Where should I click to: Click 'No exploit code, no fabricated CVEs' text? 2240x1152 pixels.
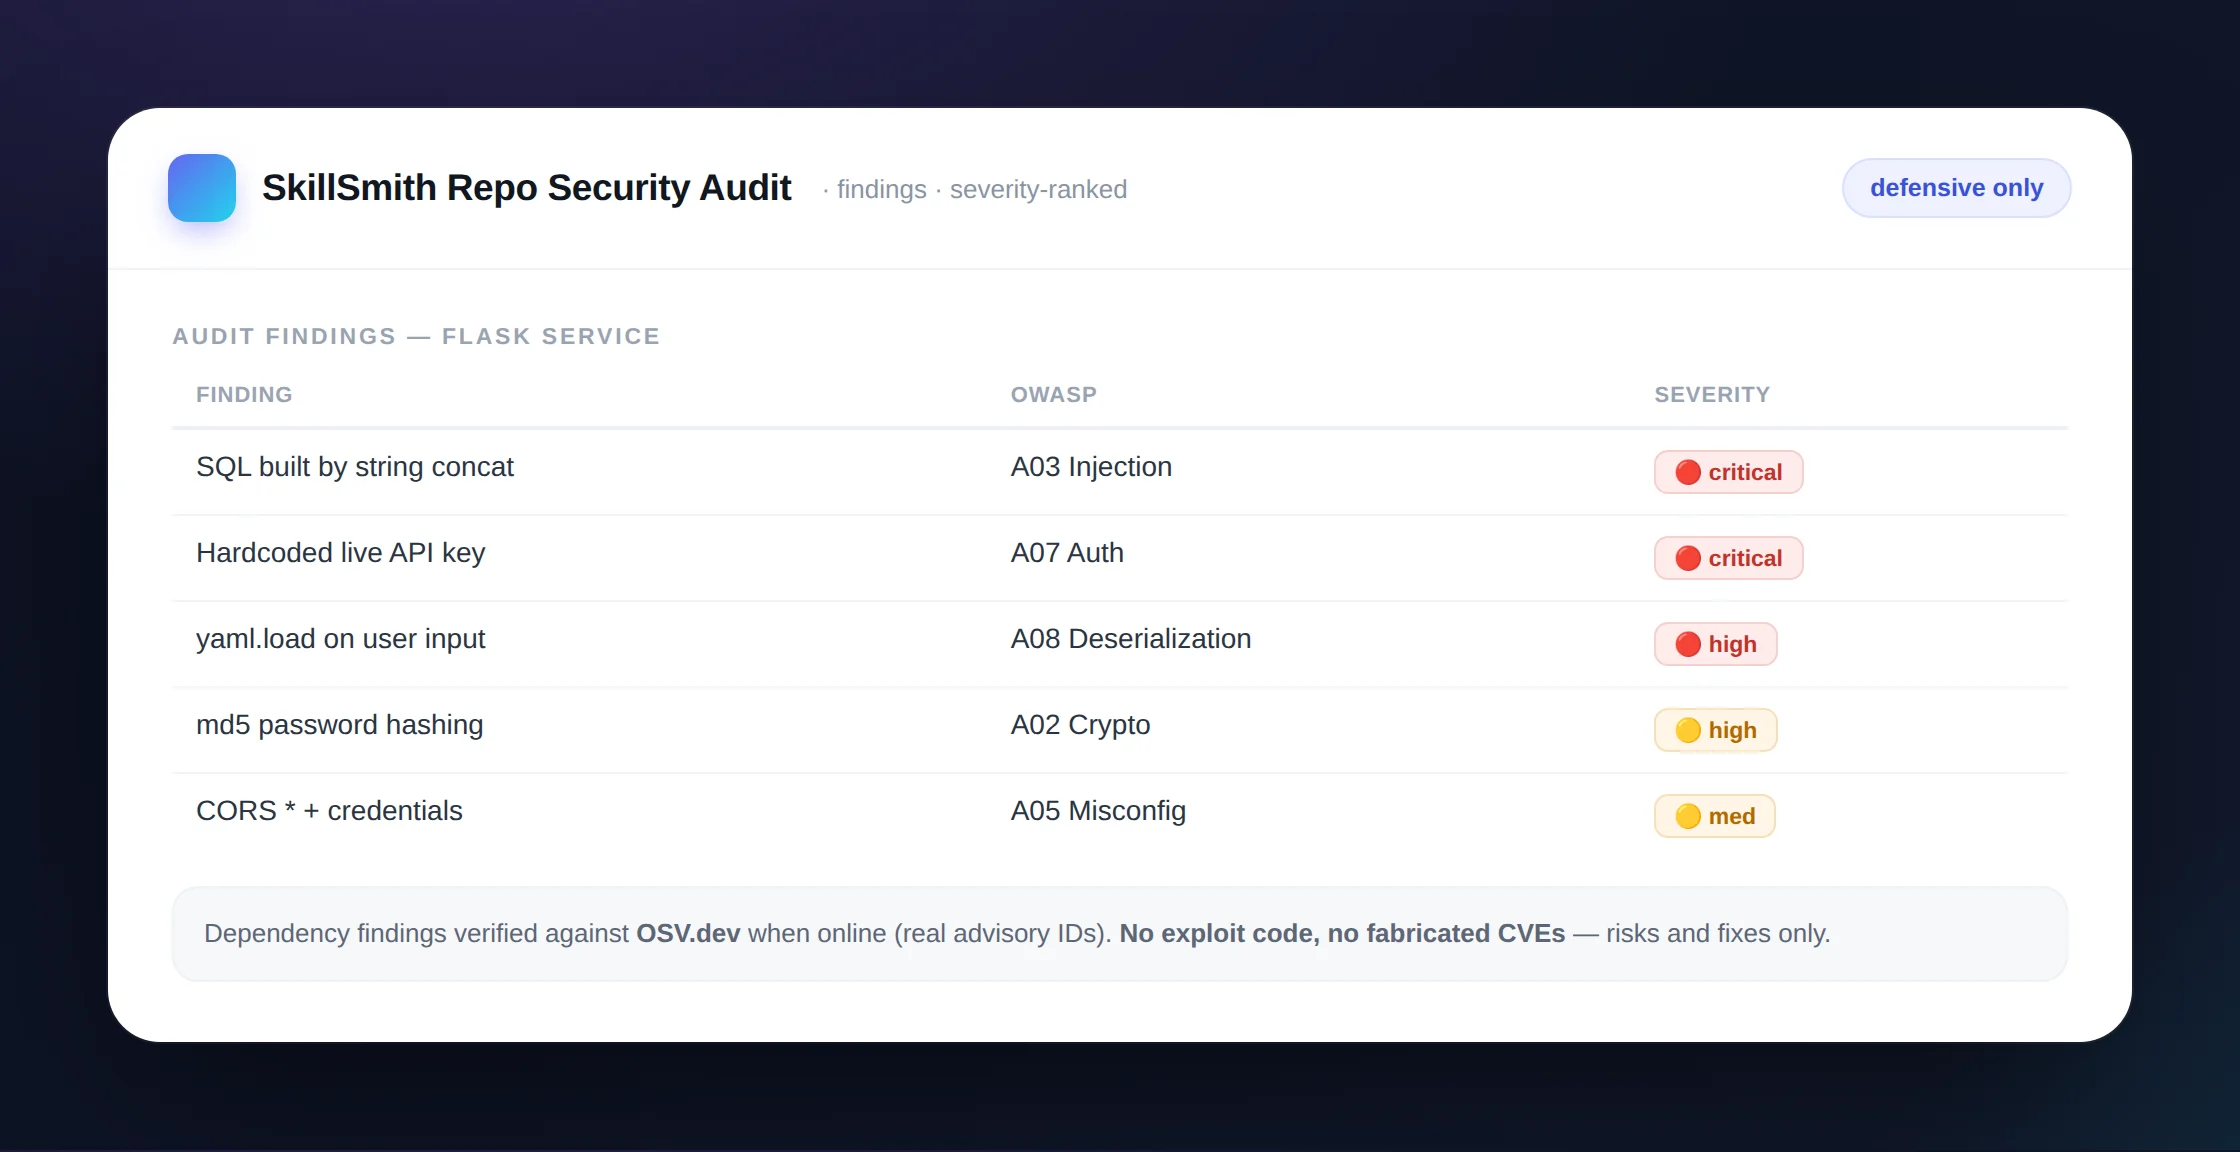pyautogui.click(x=1342, y=933)
